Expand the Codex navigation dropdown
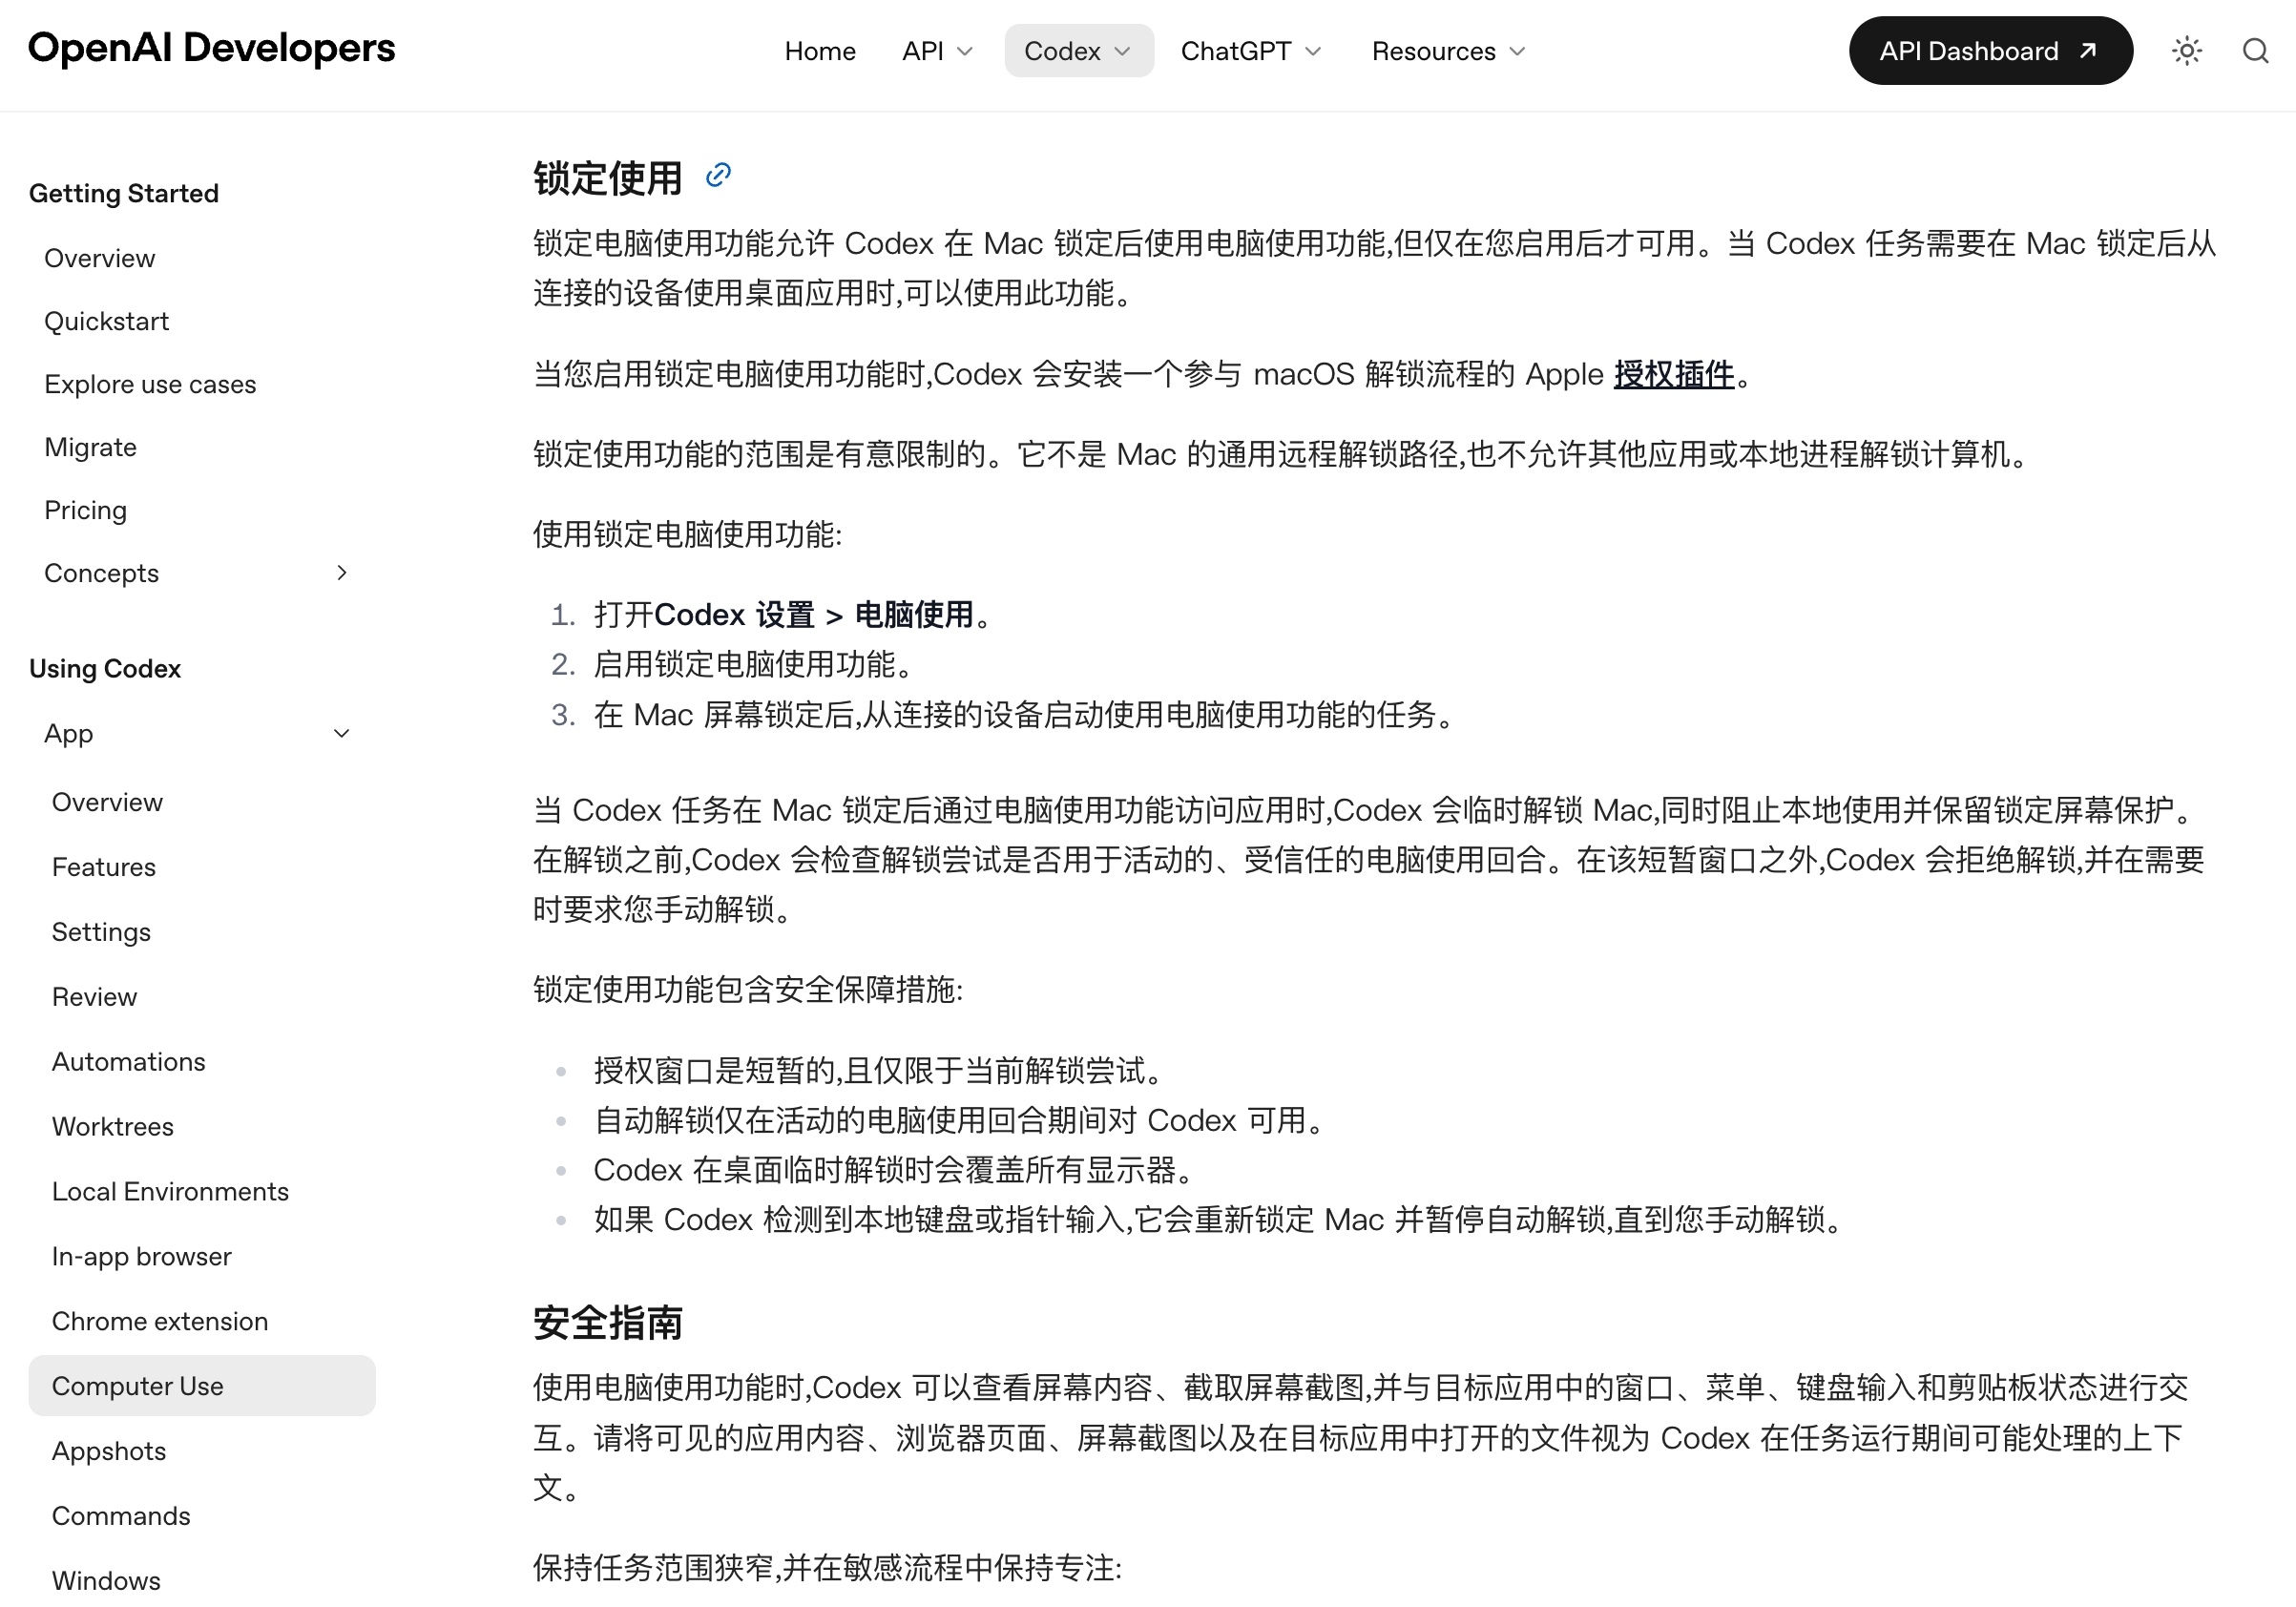Image resolution: width=2296 pixels, height=1607 pixels. (1078, 51)
